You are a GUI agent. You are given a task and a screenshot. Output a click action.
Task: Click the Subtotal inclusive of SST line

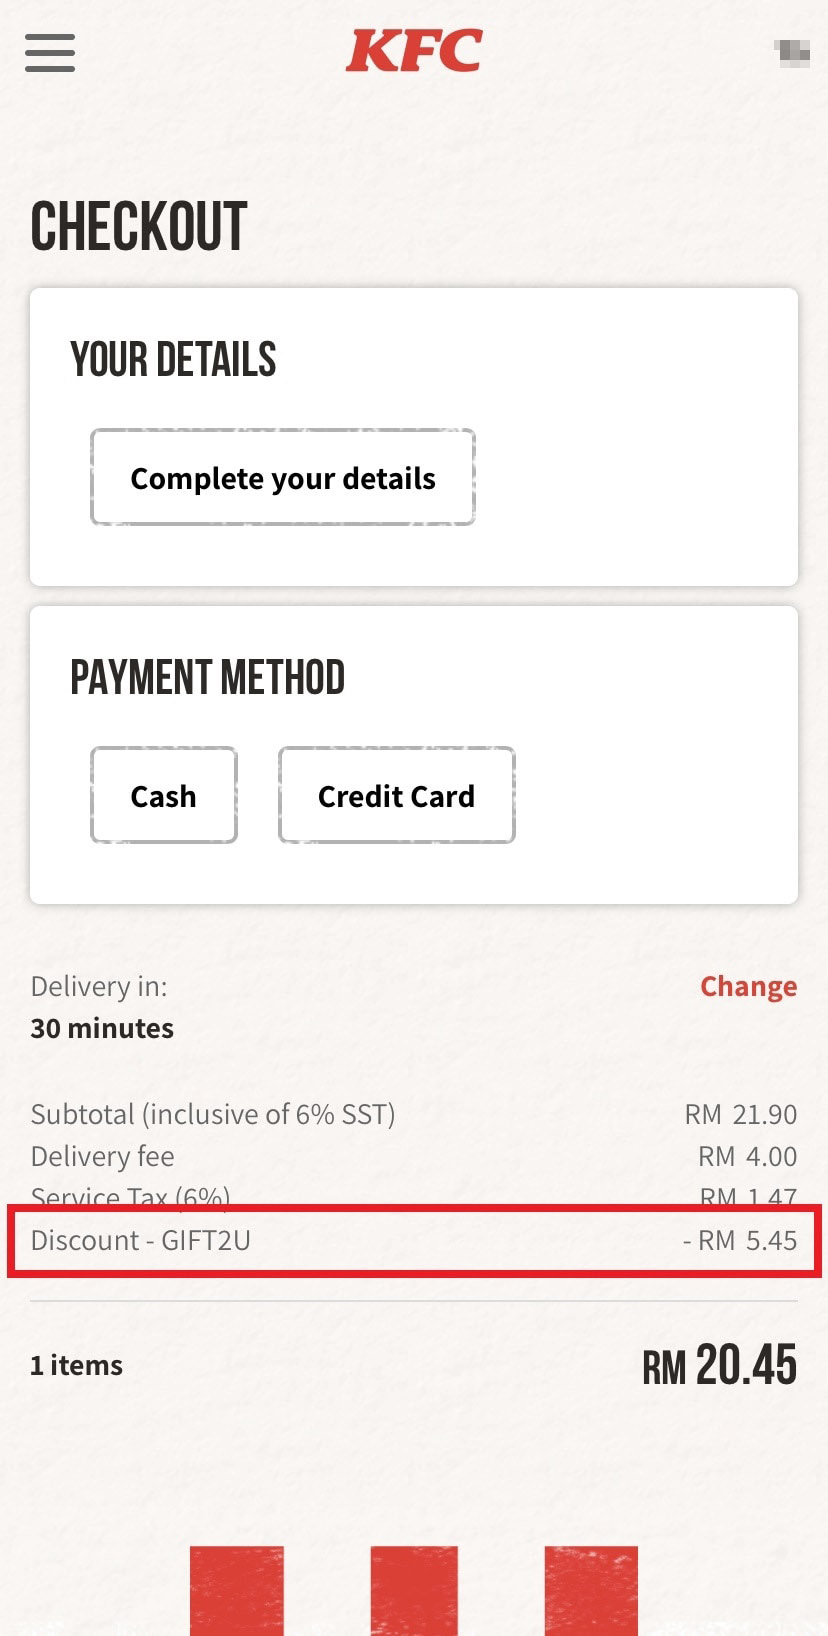213,1114
